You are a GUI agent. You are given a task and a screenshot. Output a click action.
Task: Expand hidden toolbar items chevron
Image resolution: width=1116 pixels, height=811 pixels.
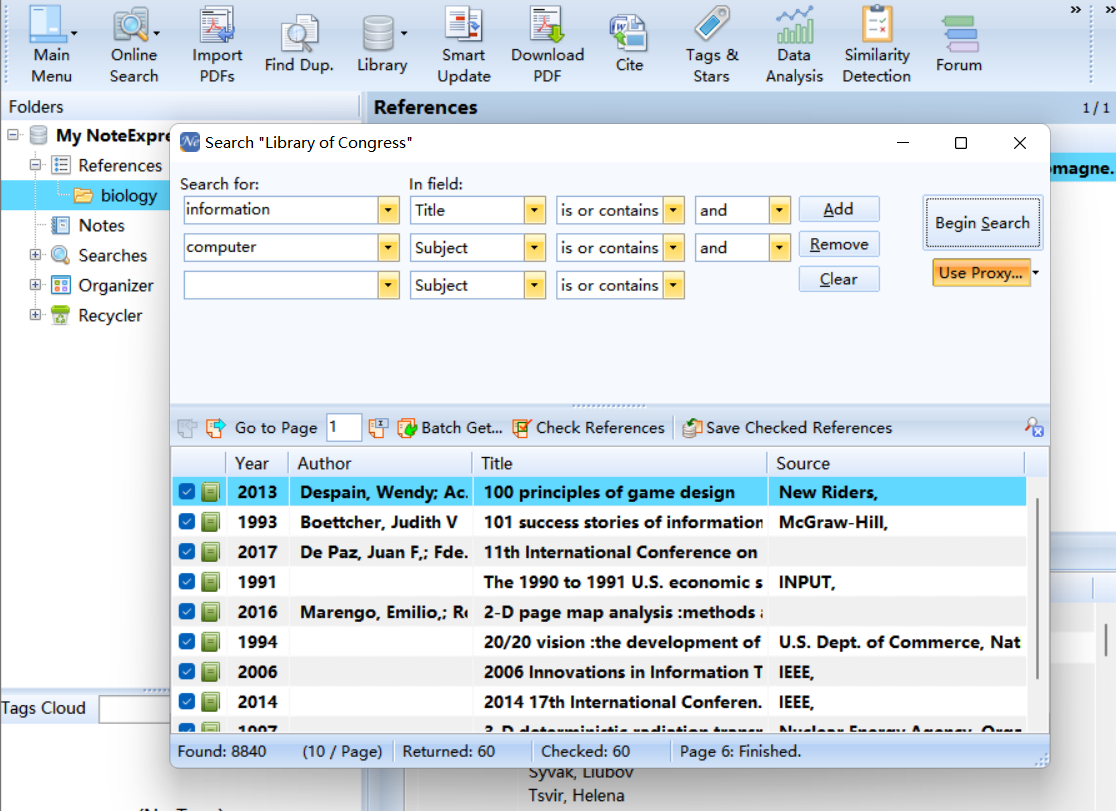[1075, 10]
